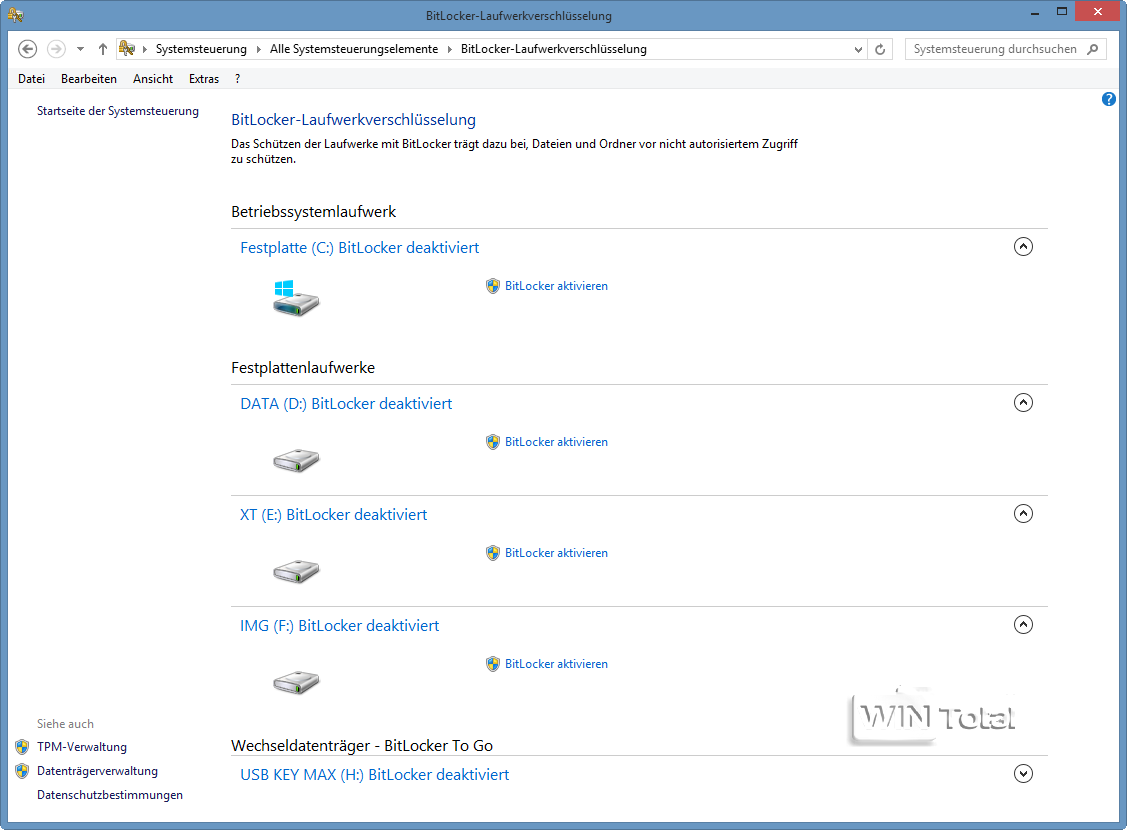Click the BitLocker window title bar icon
The height and width of the screenshot is (830, 1127).
15,14
